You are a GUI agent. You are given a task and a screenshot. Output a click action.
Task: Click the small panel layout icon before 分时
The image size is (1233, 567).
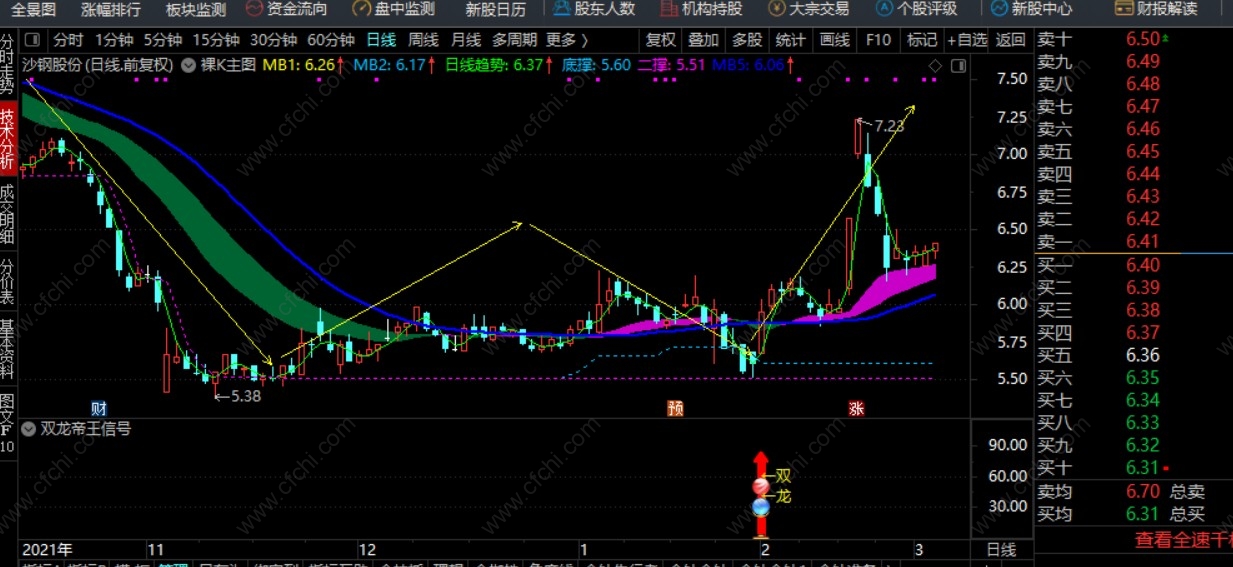33,41
